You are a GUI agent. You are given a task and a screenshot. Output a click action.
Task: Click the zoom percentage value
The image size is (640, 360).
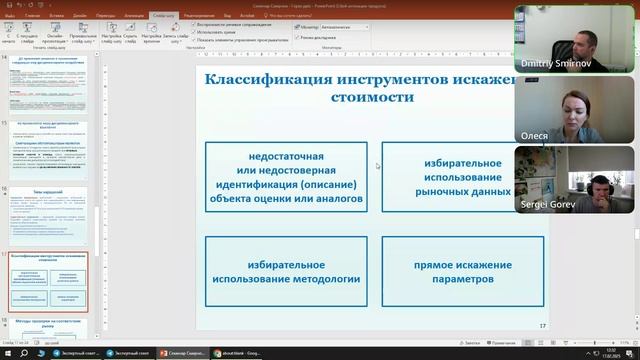625,343
